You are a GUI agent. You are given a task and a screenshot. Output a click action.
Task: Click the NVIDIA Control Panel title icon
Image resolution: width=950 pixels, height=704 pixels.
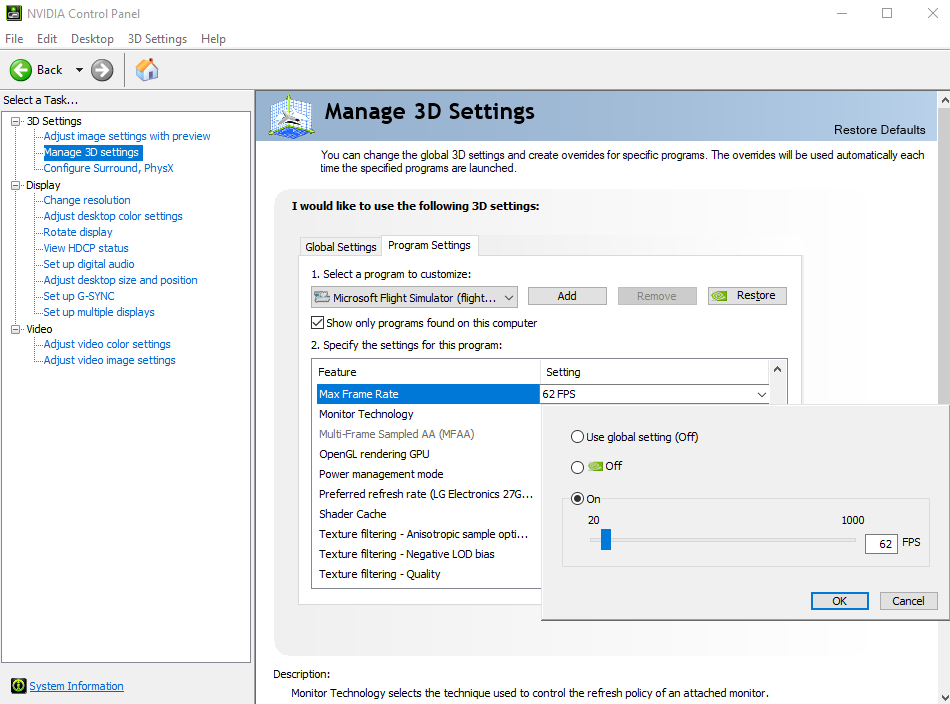pyautogui.click(x=13, y=14)
